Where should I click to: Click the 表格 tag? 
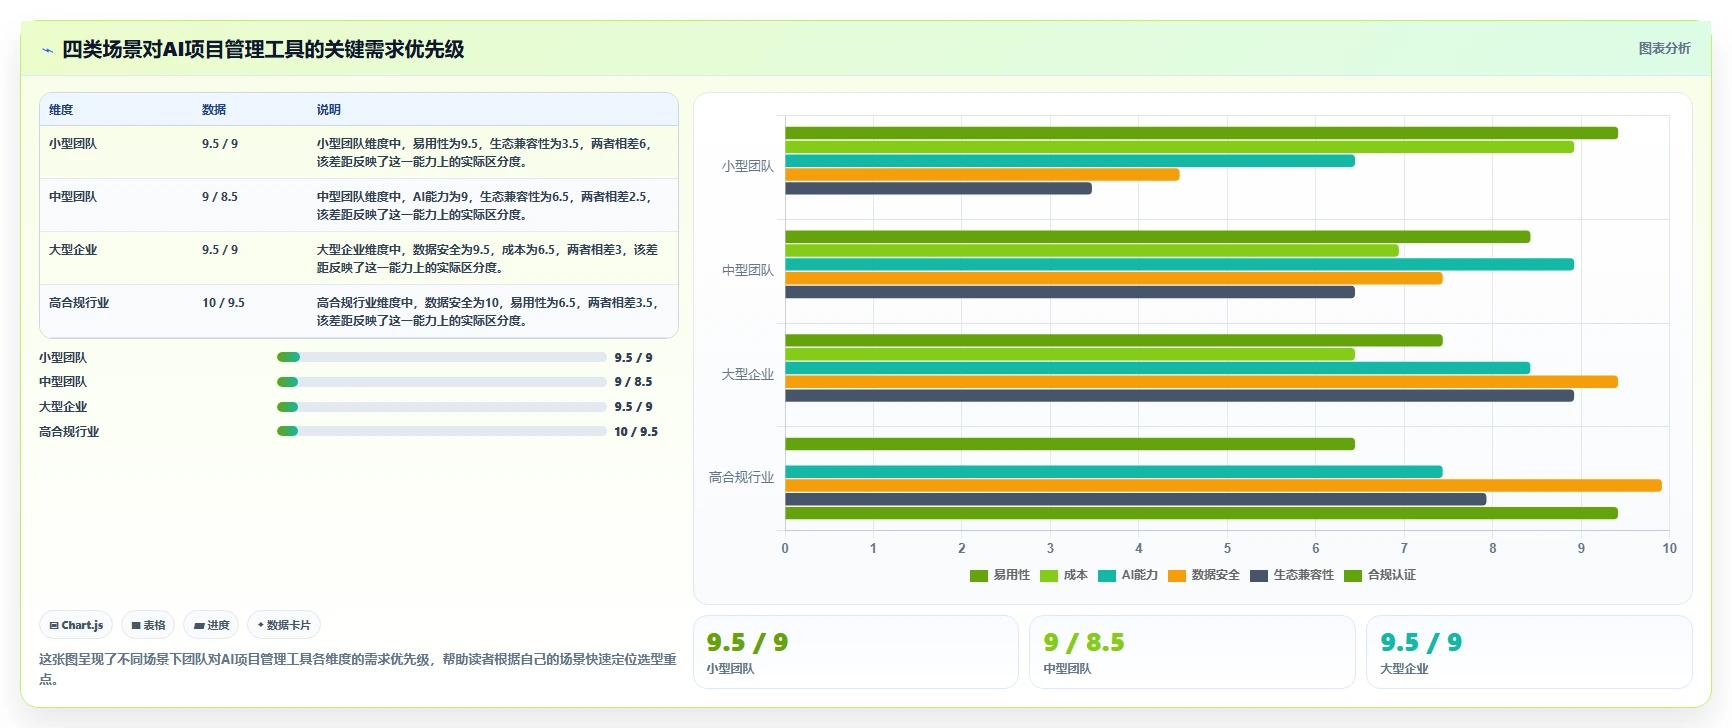(148, 625)
